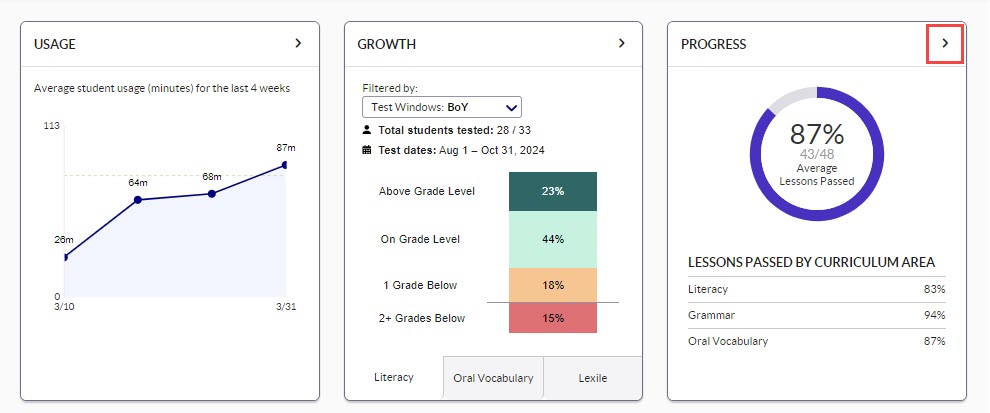Select the Above Grade Level 23% bar

[x=553, y=191]
